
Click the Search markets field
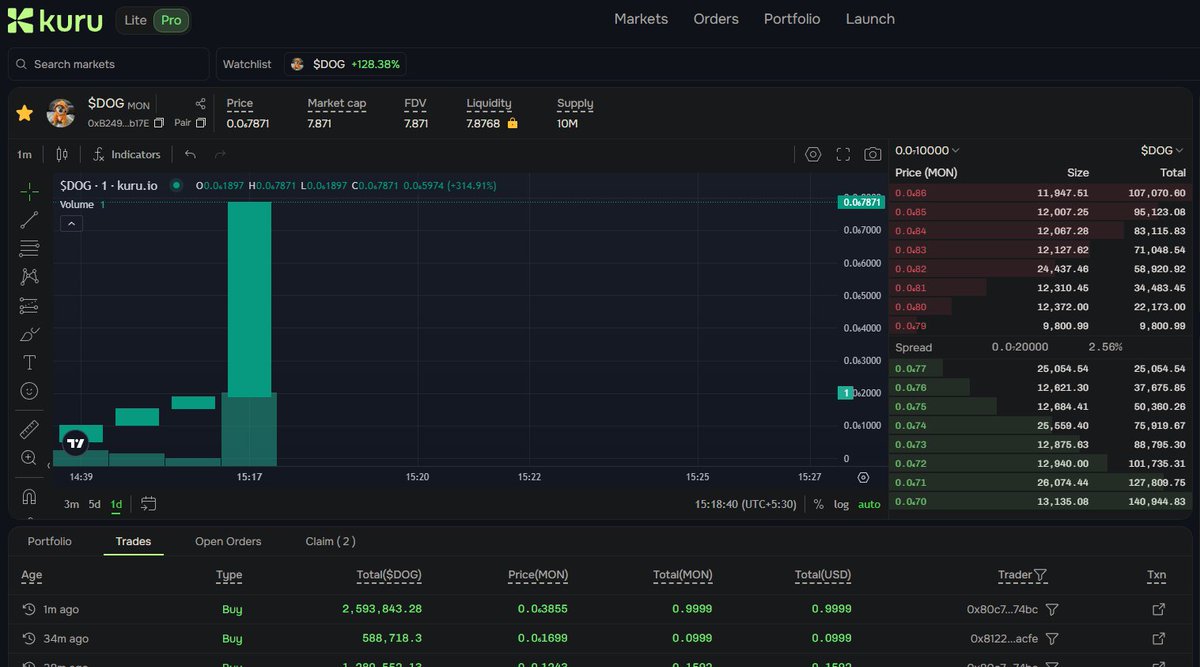click(x=109, y=64)
